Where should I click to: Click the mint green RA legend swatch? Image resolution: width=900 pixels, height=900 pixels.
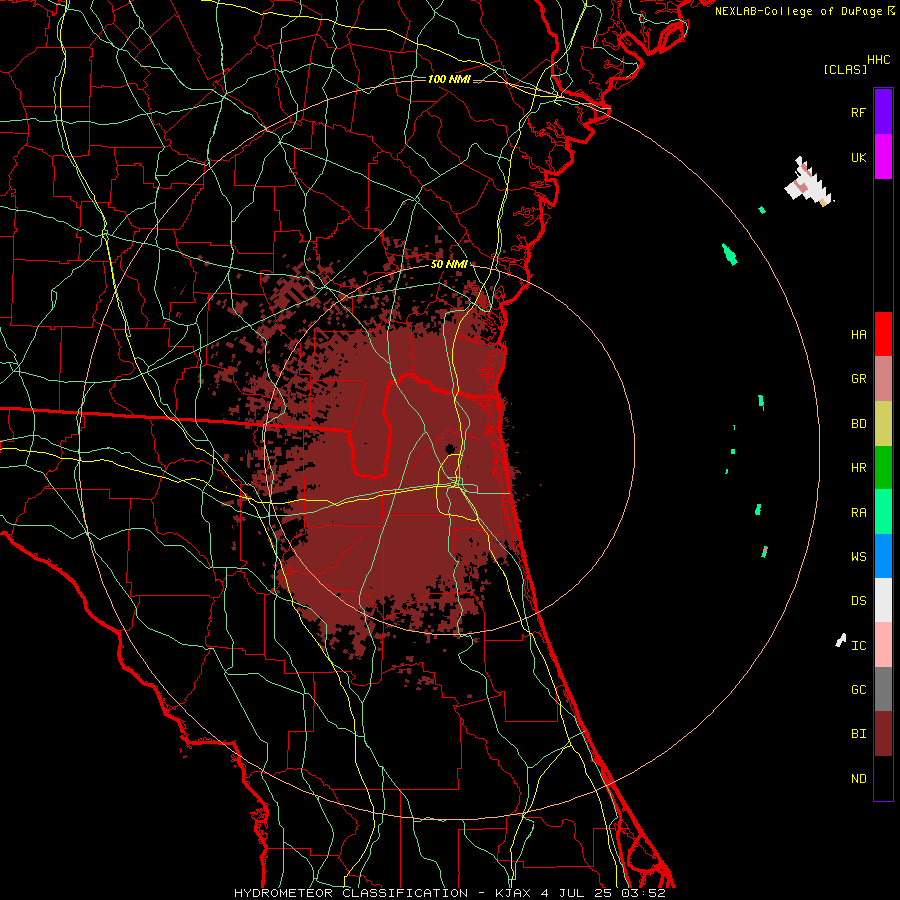(x=883, y=512)
